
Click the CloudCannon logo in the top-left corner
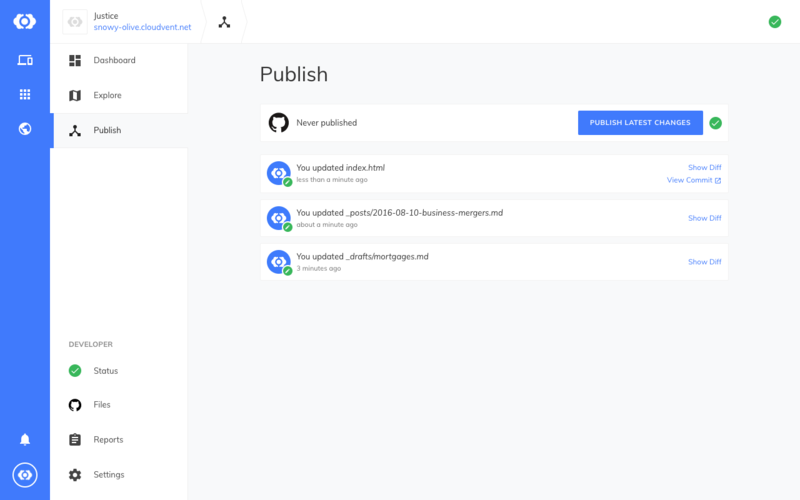pyautogui.click(x=24, y=21)
